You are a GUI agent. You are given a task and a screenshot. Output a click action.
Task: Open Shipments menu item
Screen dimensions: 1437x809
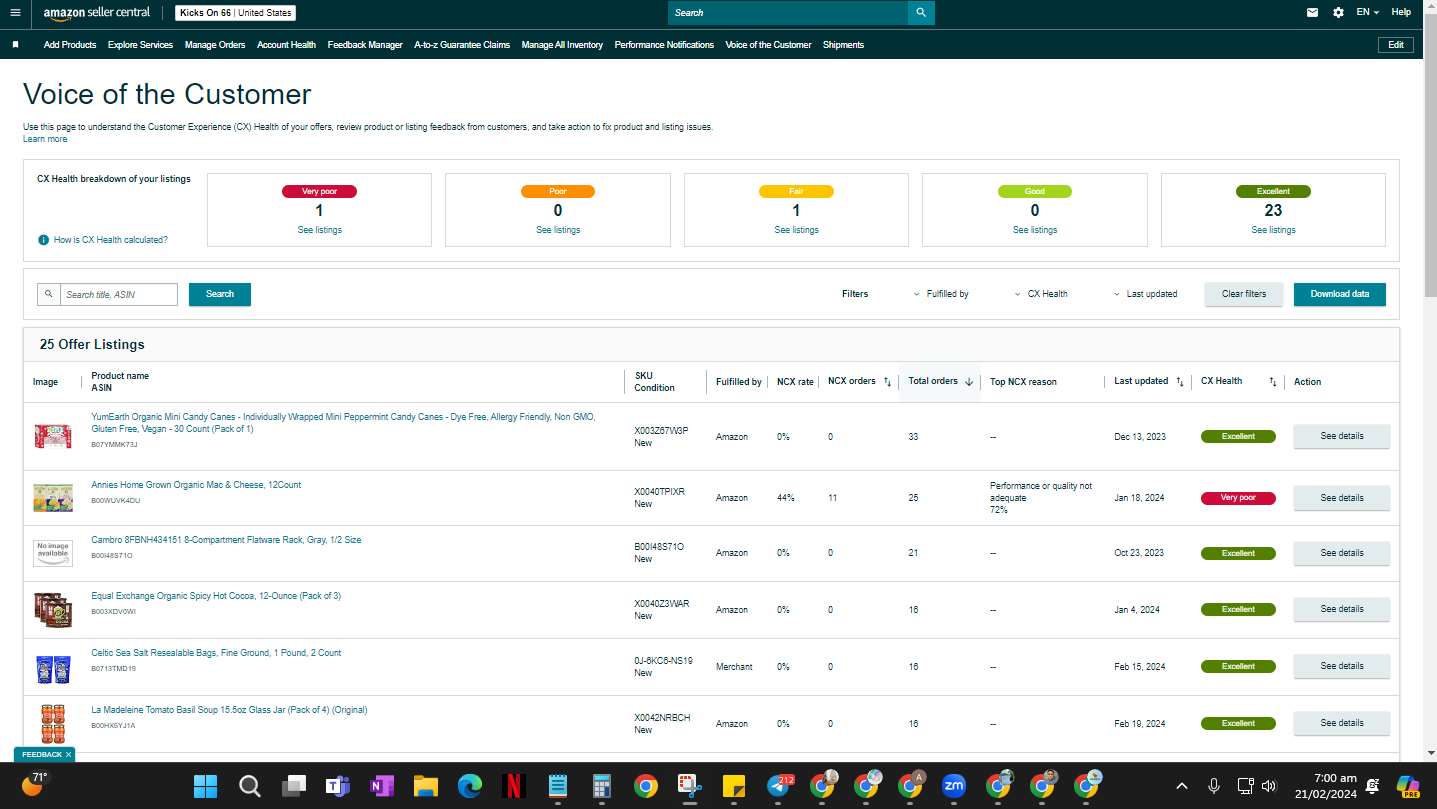pyautogui.click(x=843, y=45)
